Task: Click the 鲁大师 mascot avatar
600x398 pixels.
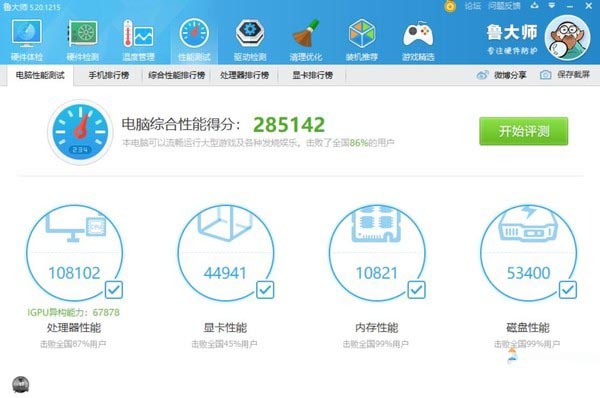Action: [x=567, y=38]
